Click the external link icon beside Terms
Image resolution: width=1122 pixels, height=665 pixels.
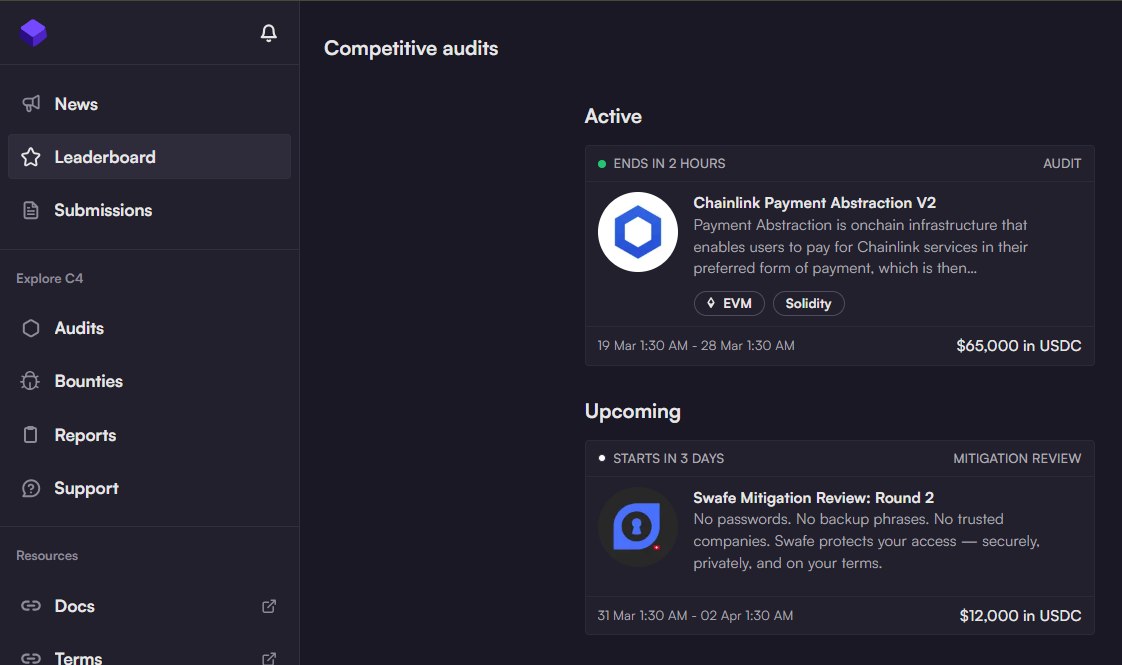(x=269, y=659)
